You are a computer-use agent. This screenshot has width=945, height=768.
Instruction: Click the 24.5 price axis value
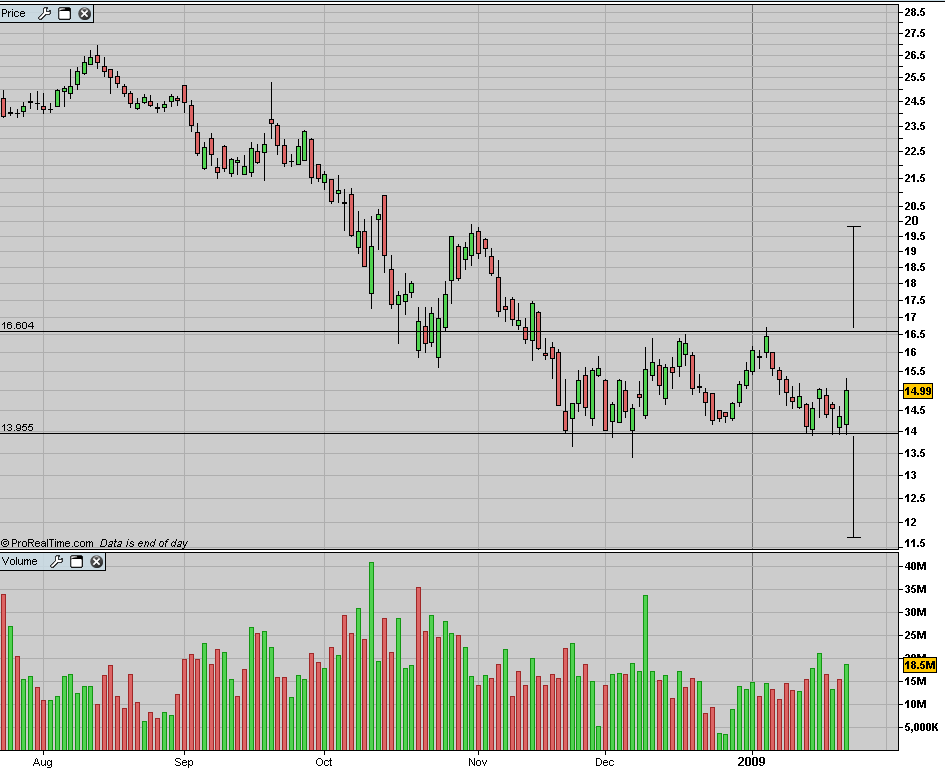pyautogui.click(x=915, y=101)
